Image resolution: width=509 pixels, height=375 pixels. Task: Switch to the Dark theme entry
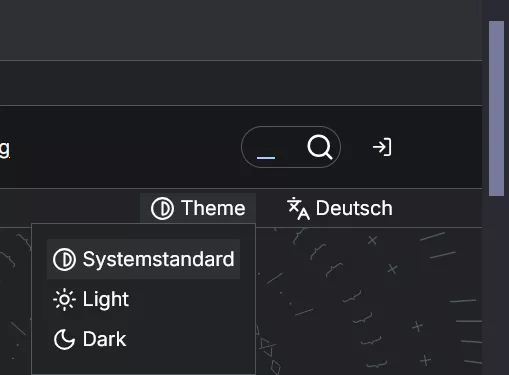point(144,339)
